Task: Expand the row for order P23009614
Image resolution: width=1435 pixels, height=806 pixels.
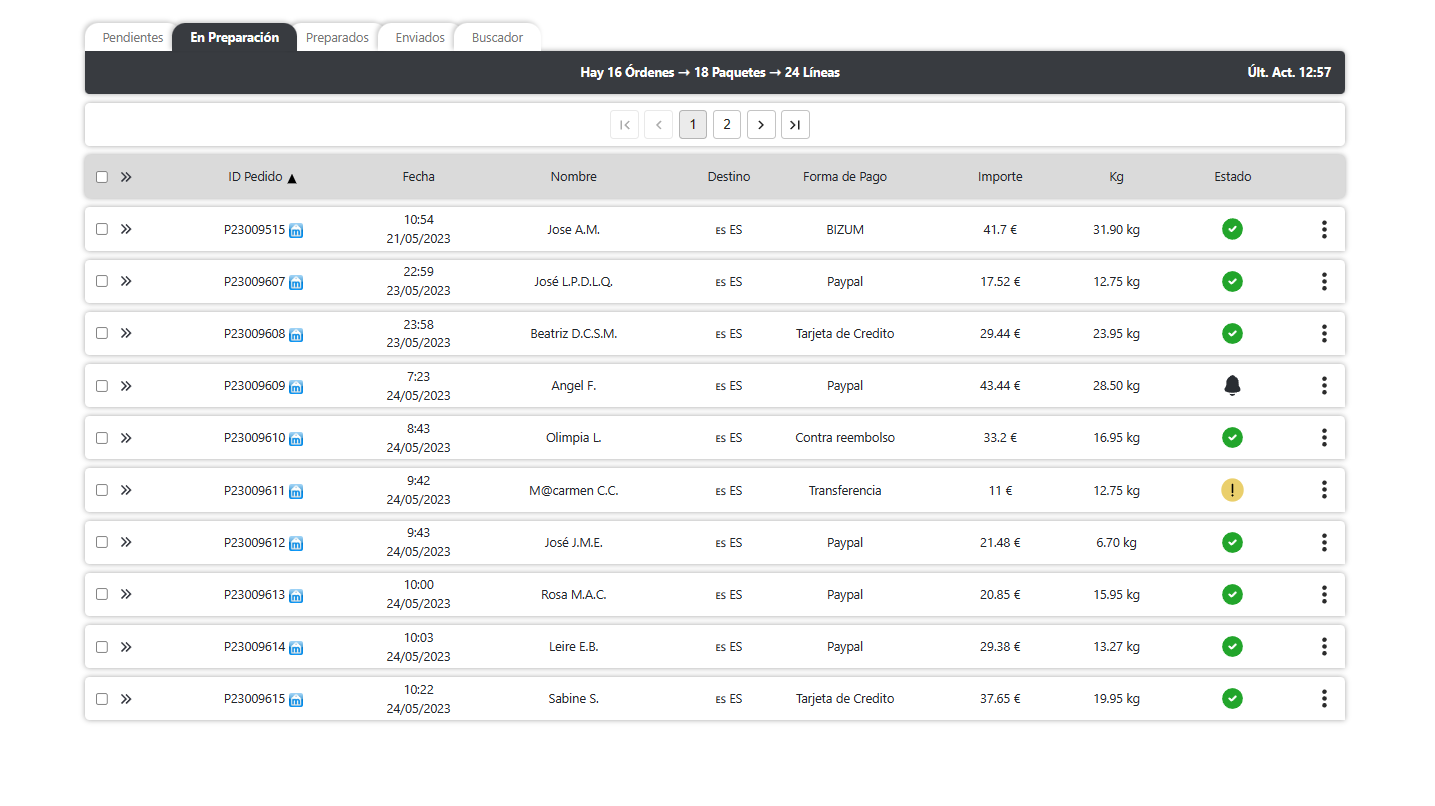Action: 126,646
